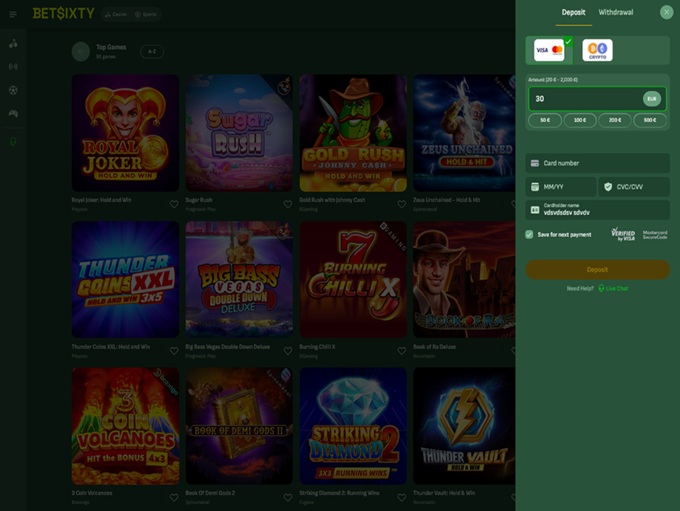The height and width of the screenshot is (511, 680).
Task: Close the deposit panel
Action: [x=666, y=12]
